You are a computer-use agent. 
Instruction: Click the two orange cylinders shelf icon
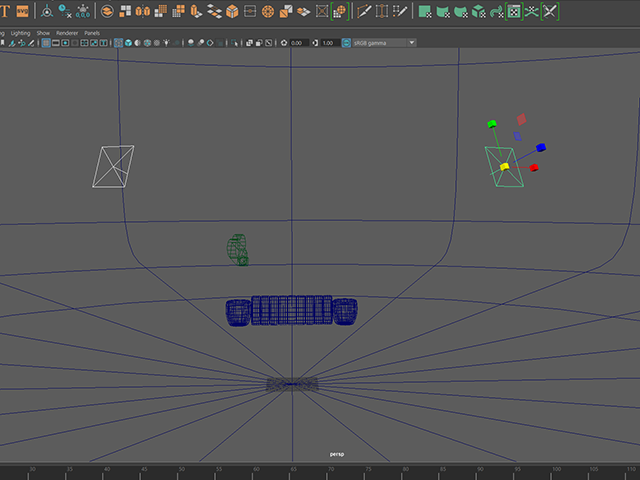(x=142, y=11)
